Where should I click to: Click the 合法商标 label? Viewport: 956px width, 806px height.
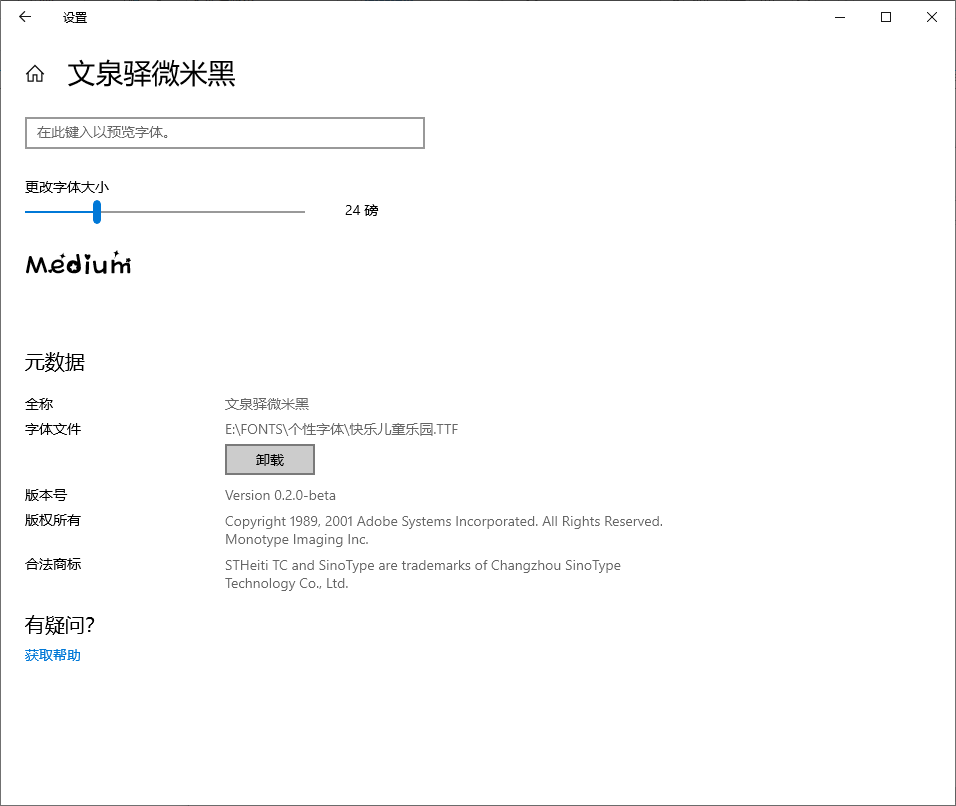[53, 564]
